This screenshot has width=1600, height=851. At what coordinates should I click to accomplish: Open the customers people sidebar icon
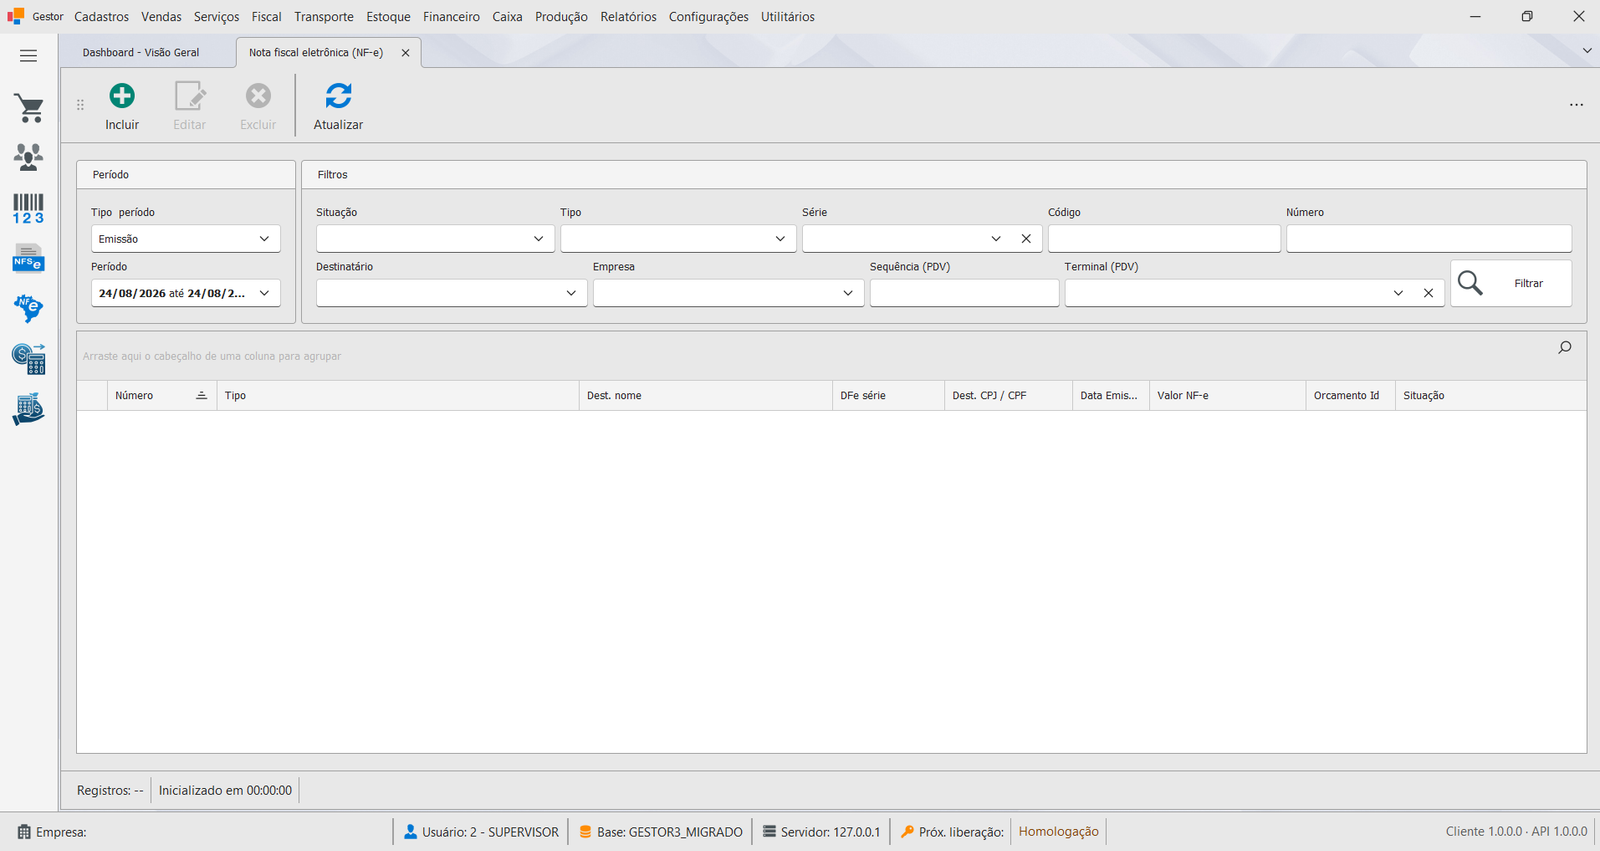(29, 157)
